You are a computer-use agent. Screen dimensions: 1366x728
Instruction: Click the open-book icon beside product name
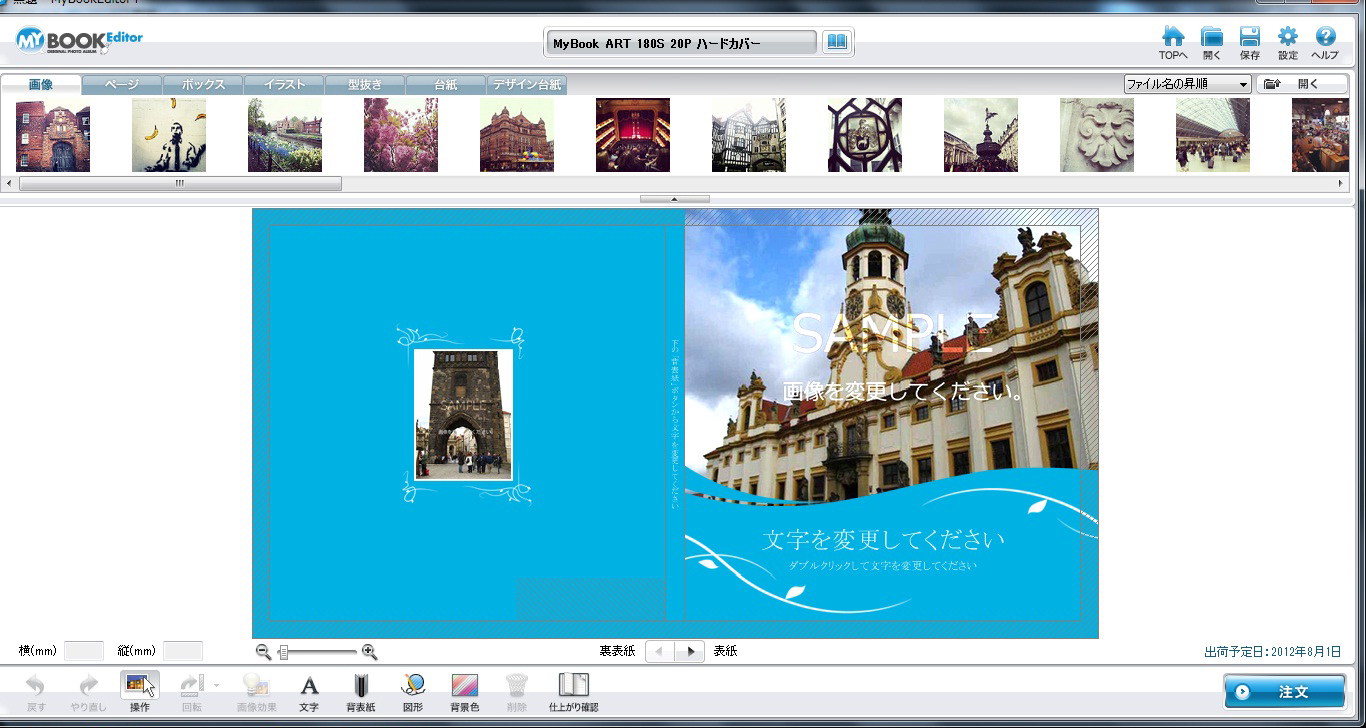[836, 43]
